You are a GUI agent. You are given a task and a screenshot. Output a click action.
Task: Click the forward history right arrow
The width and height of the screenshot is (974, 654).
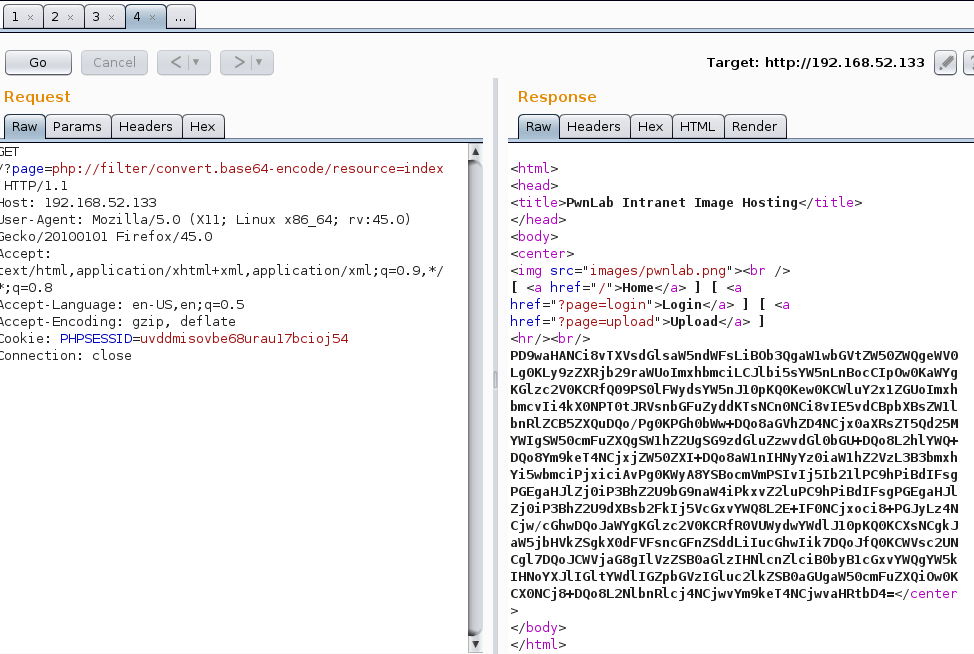click(x=239, y=62)
